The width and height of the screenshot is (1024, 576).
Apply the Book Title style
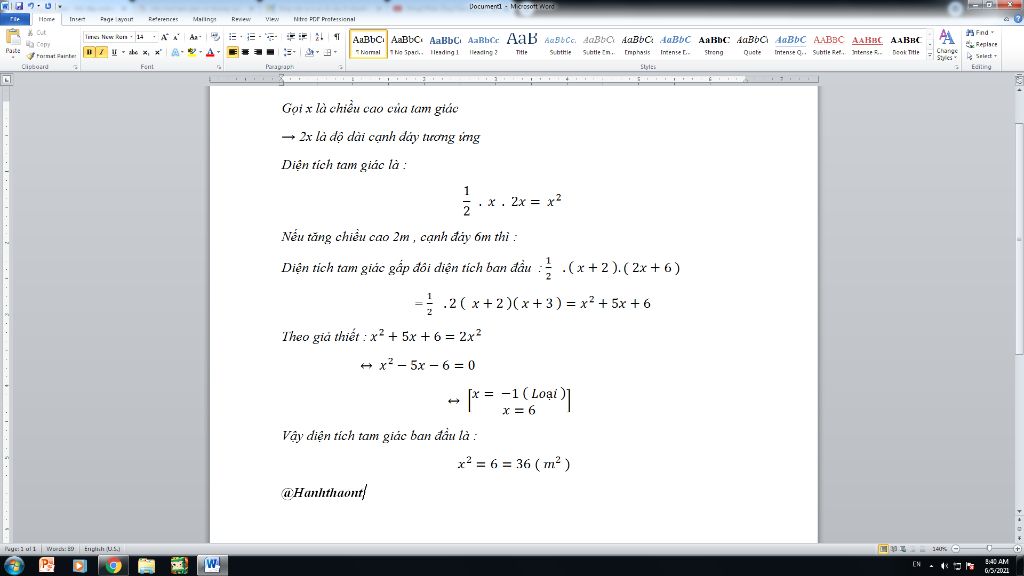pyautogui.click(x=906, y=44)
